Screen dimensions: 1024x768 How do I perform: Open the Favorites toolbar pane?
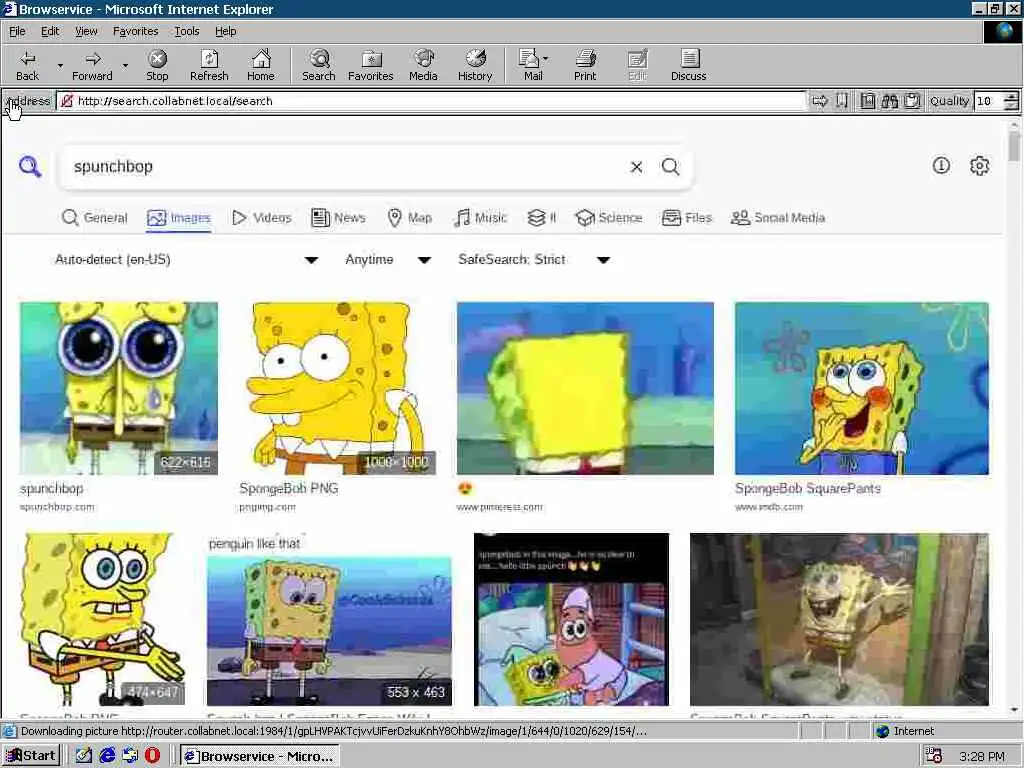371,66
